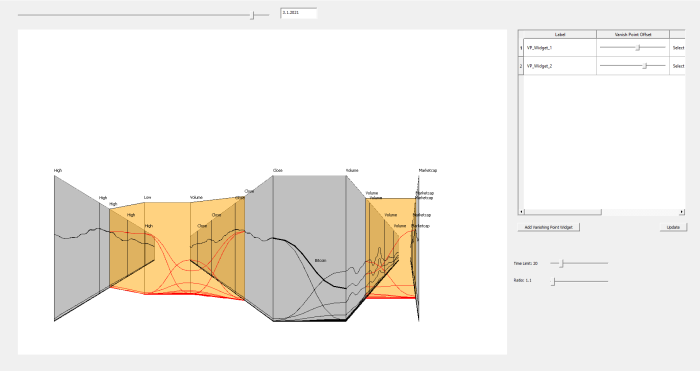Click the Bitcoin line label in plot
The image size is (700, 371).
tap(320, 260)
